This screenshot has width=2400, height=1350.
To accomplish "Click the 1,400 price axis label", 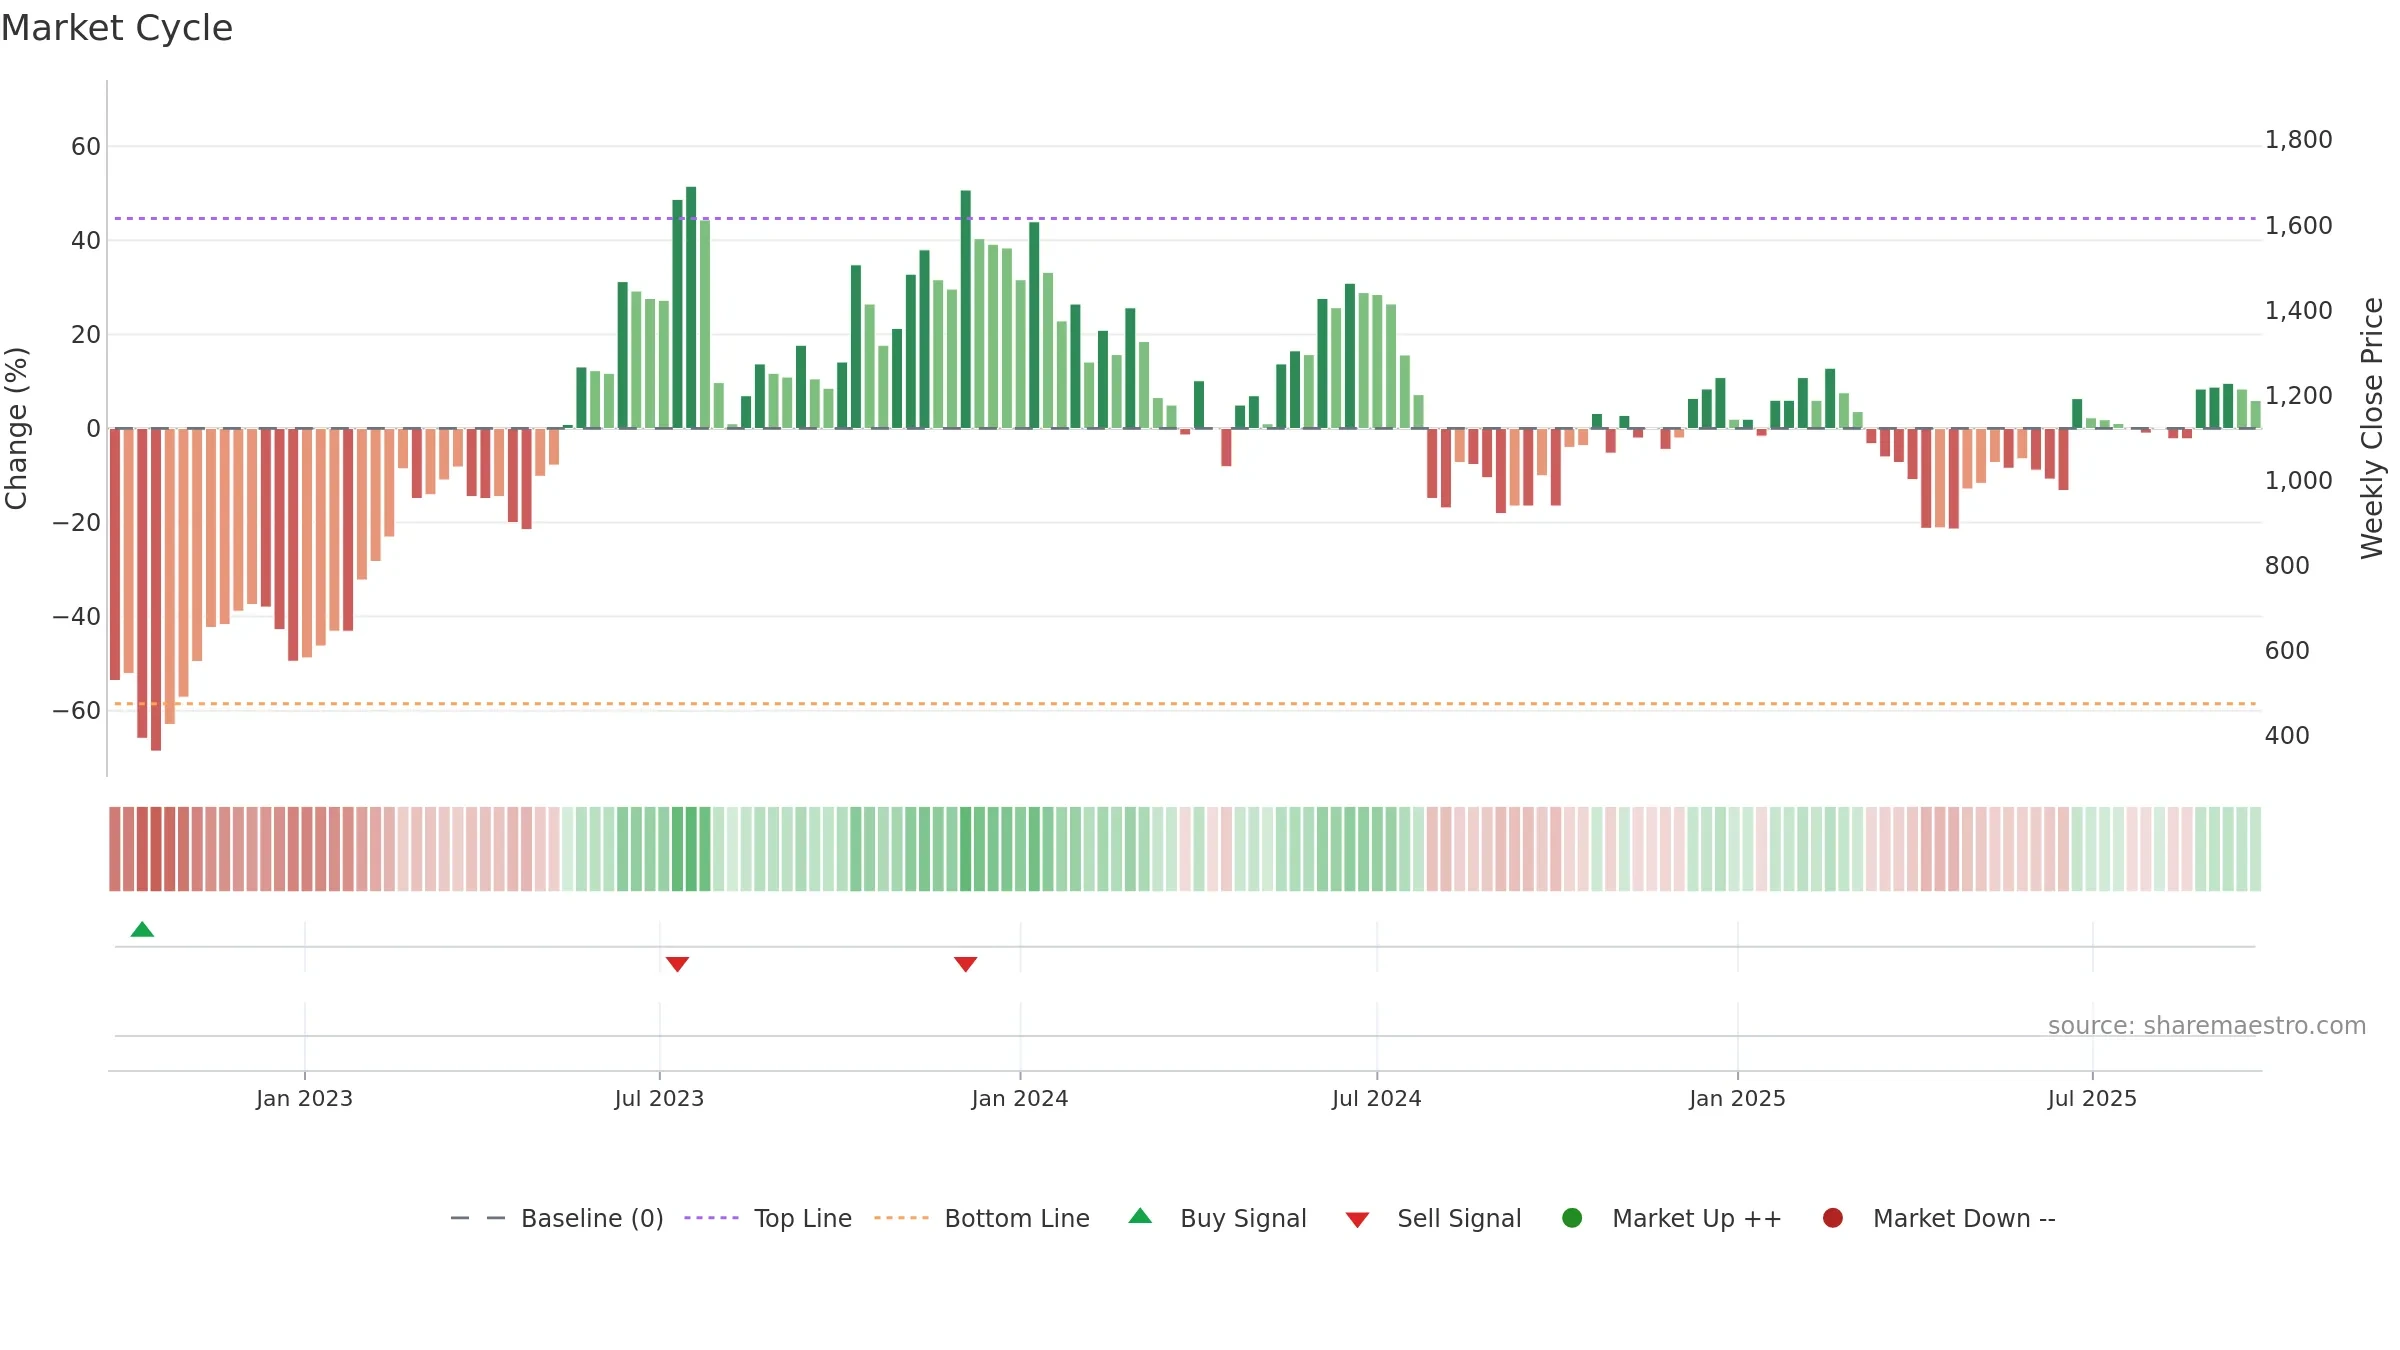I will (2298, 311).
